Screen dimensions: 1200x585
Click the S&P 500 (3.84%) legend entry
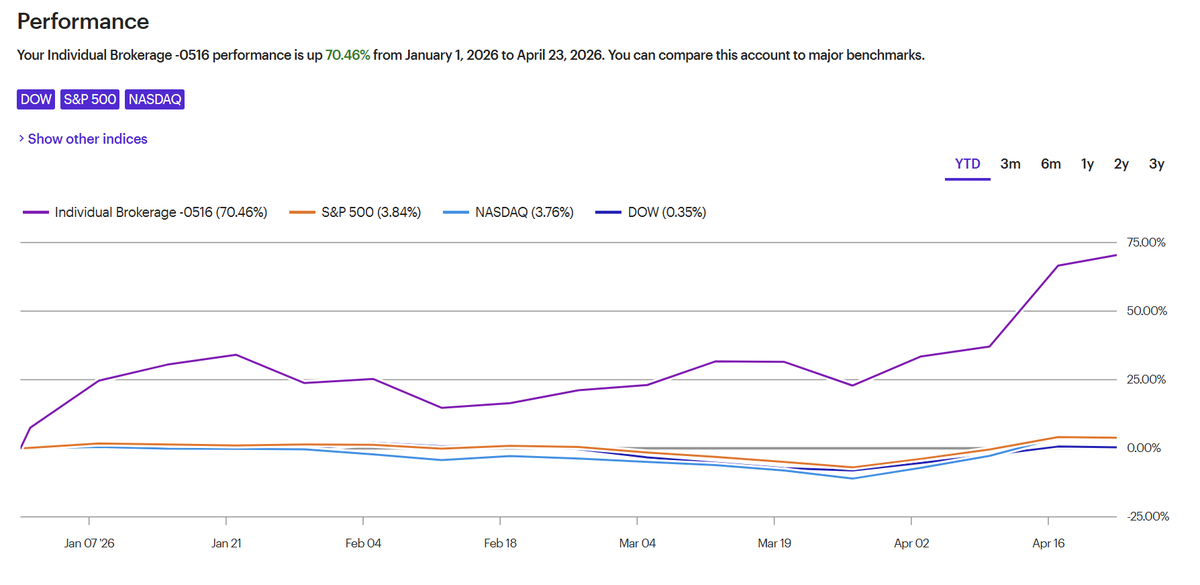pos(355,212)
